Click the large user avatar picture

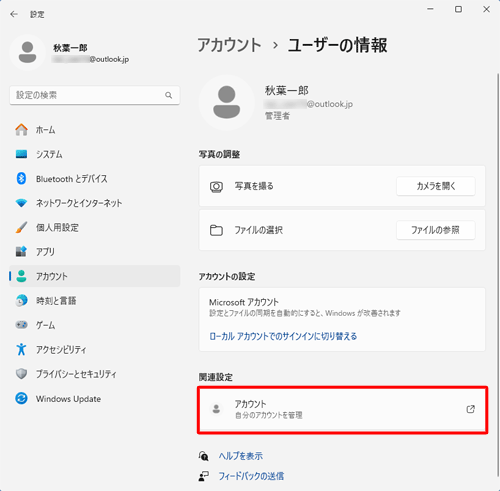227,102
